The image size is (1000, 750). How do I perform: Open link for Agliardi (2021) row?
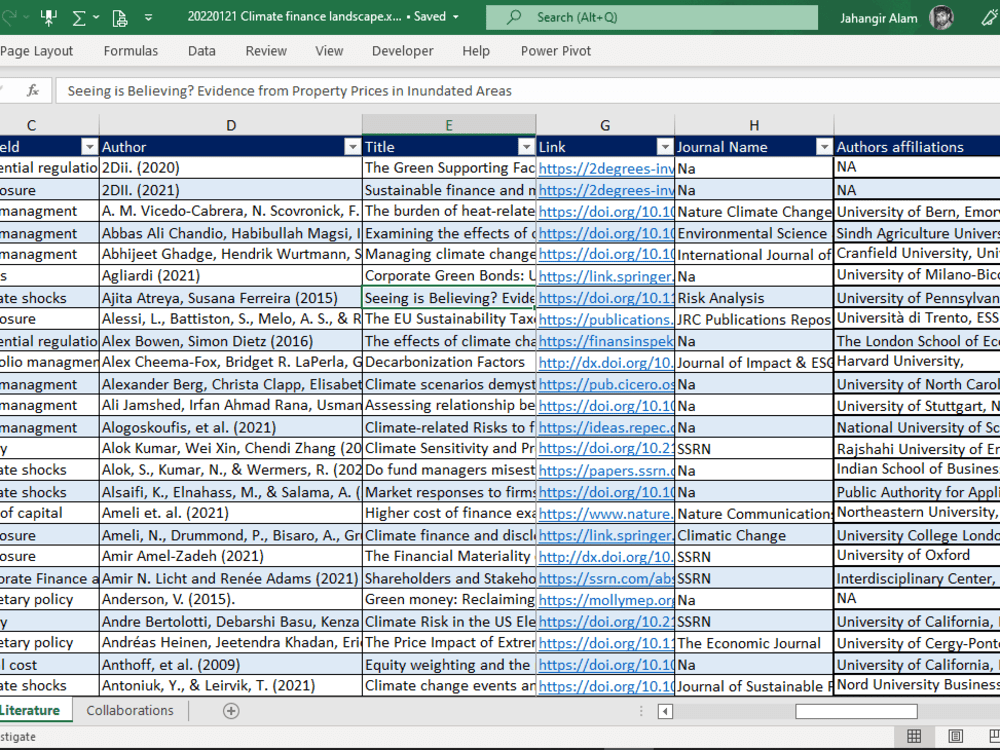605,276
